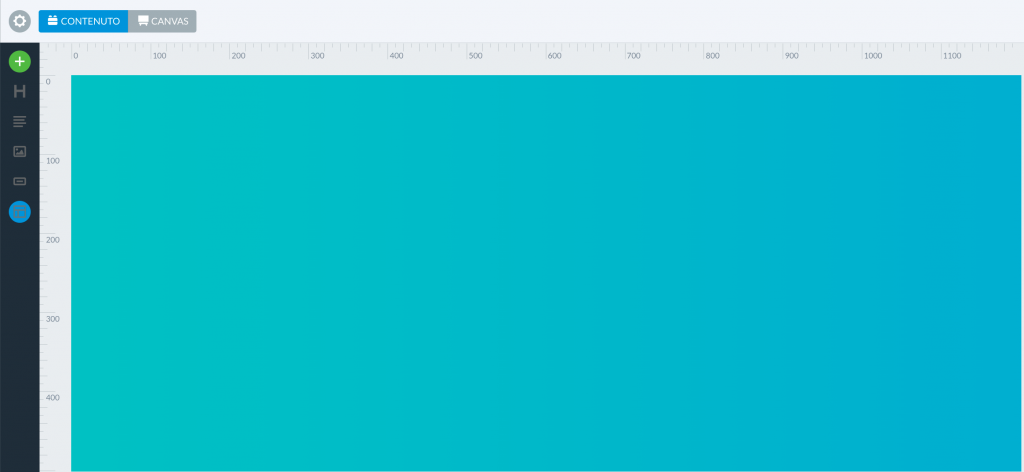Screen dimensions: 1024x472
Task: Click the teal gradient canvas area
Action: click(547, 273)
